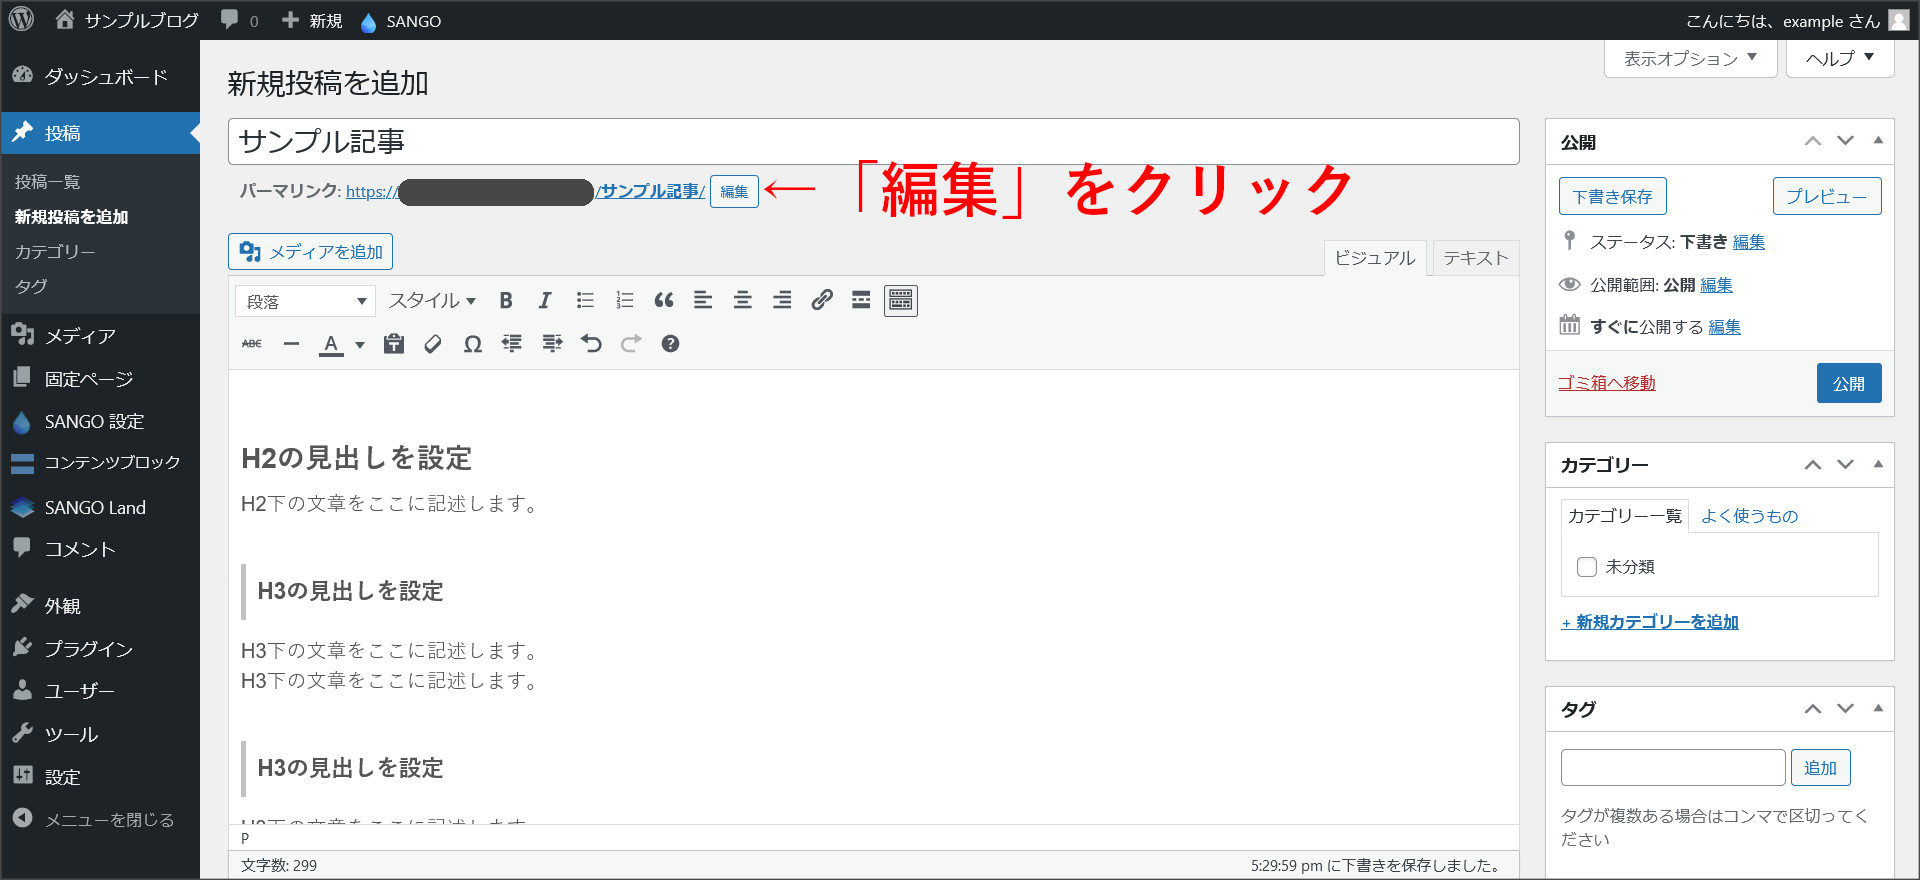1920x880 pixels.
Task: Click the tag input field
Action: [x=1672, y=768]
